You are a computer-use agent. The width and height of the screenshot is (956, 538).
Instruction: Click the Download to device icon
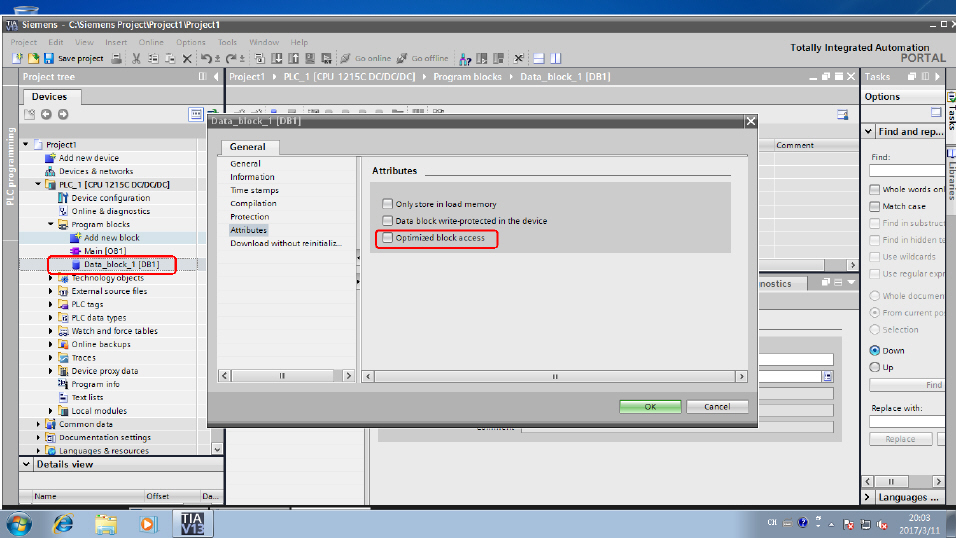click(277, 59)
